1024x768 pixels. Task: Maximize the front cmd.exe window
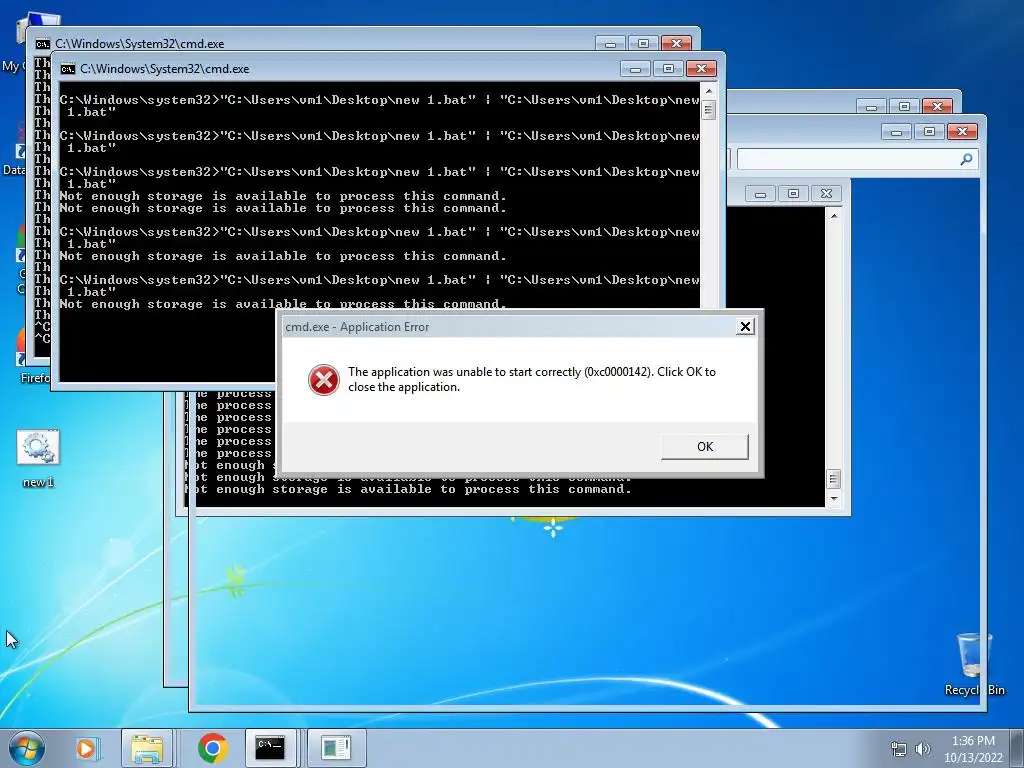coord(668,69)
